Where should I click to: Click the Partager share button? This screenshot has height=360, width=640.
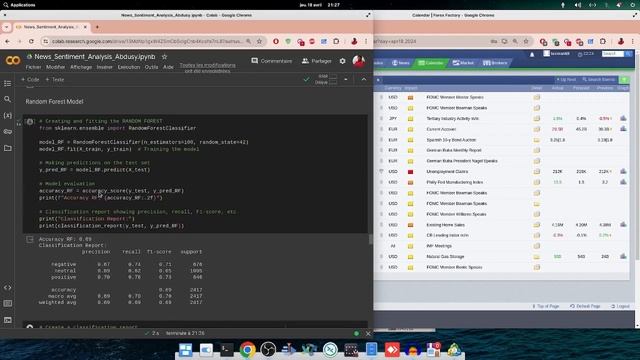317,61
